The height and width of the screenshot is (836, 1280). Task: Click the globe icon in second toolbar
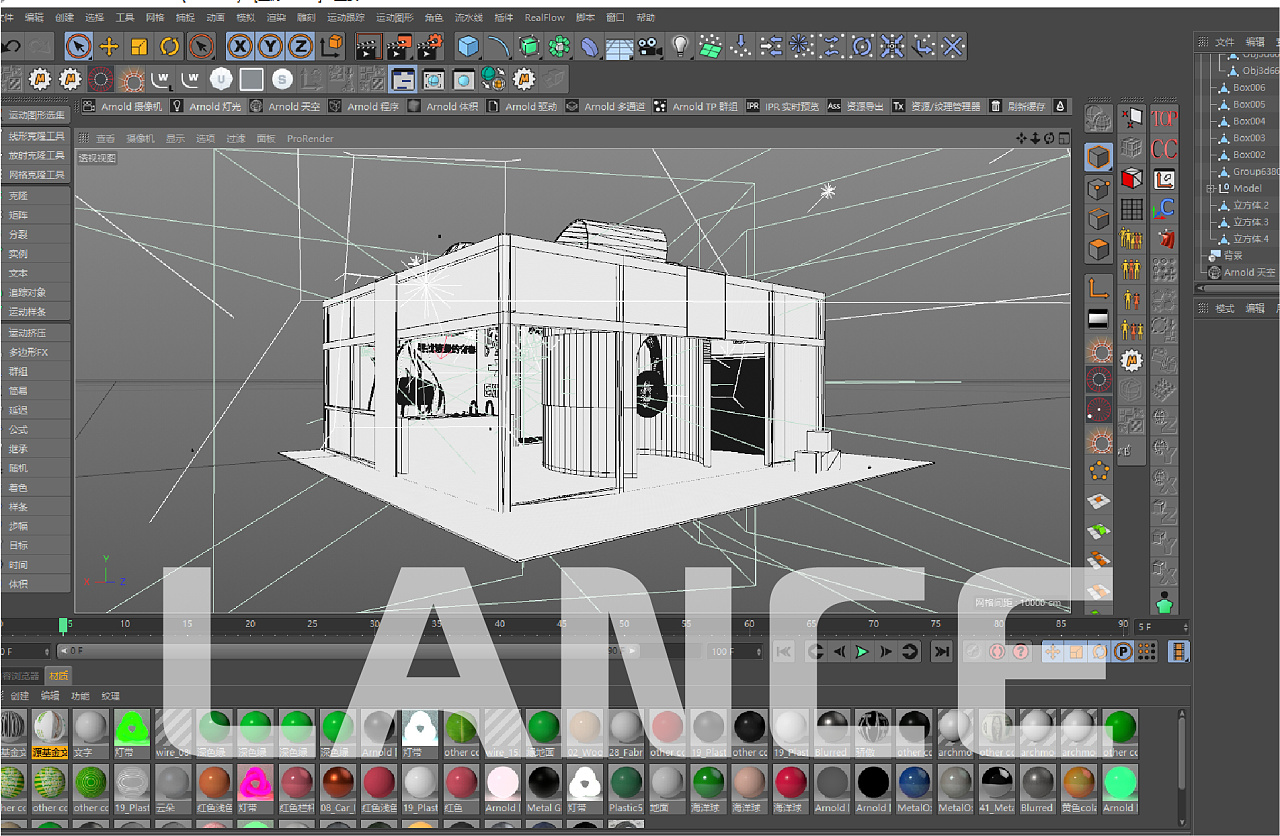pos(493,79)
